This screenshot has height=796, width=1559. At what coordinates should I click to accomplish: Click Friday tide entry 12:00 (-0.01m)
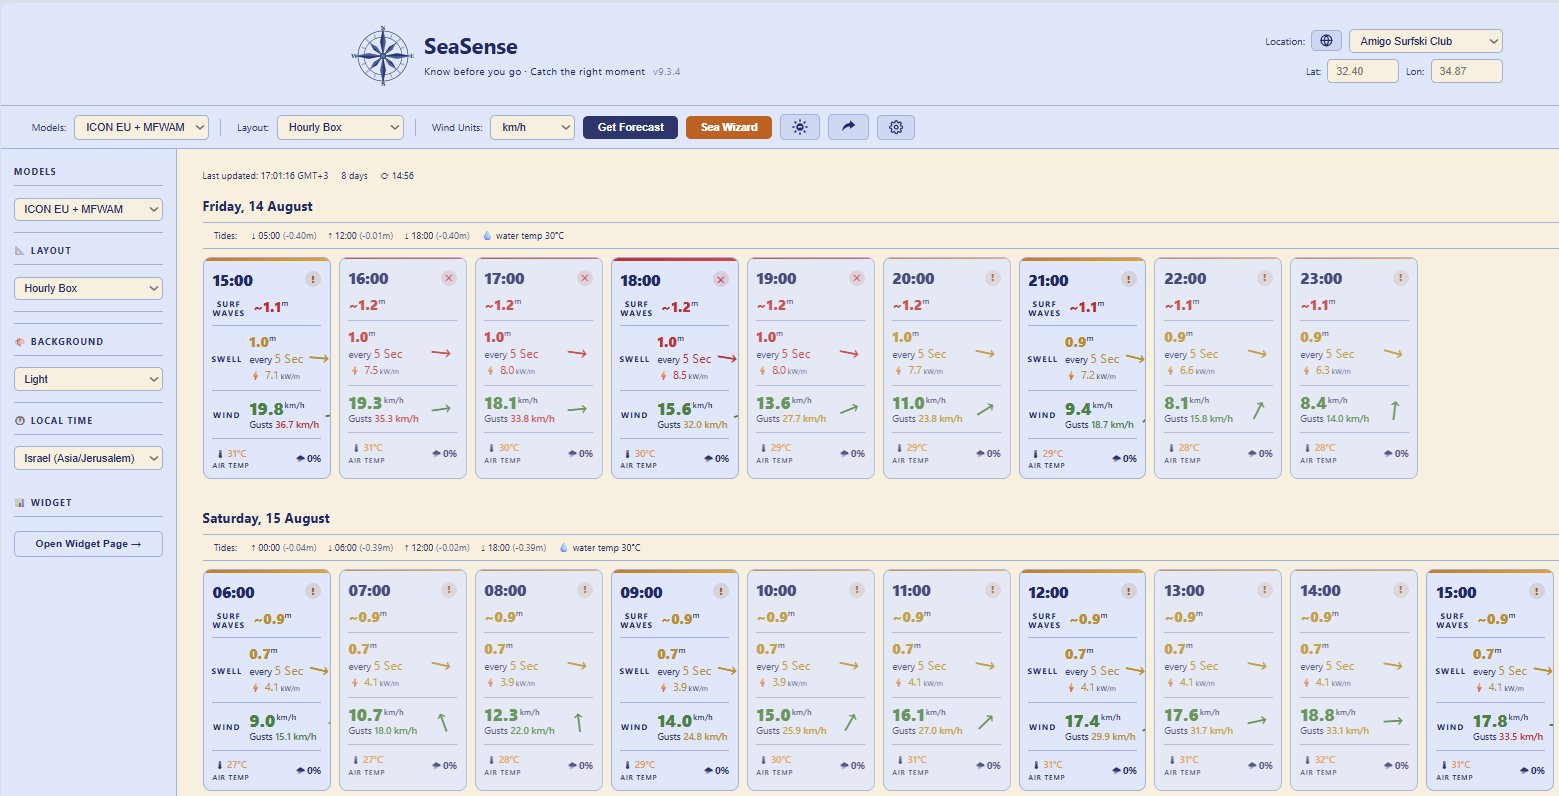point(360,236)
